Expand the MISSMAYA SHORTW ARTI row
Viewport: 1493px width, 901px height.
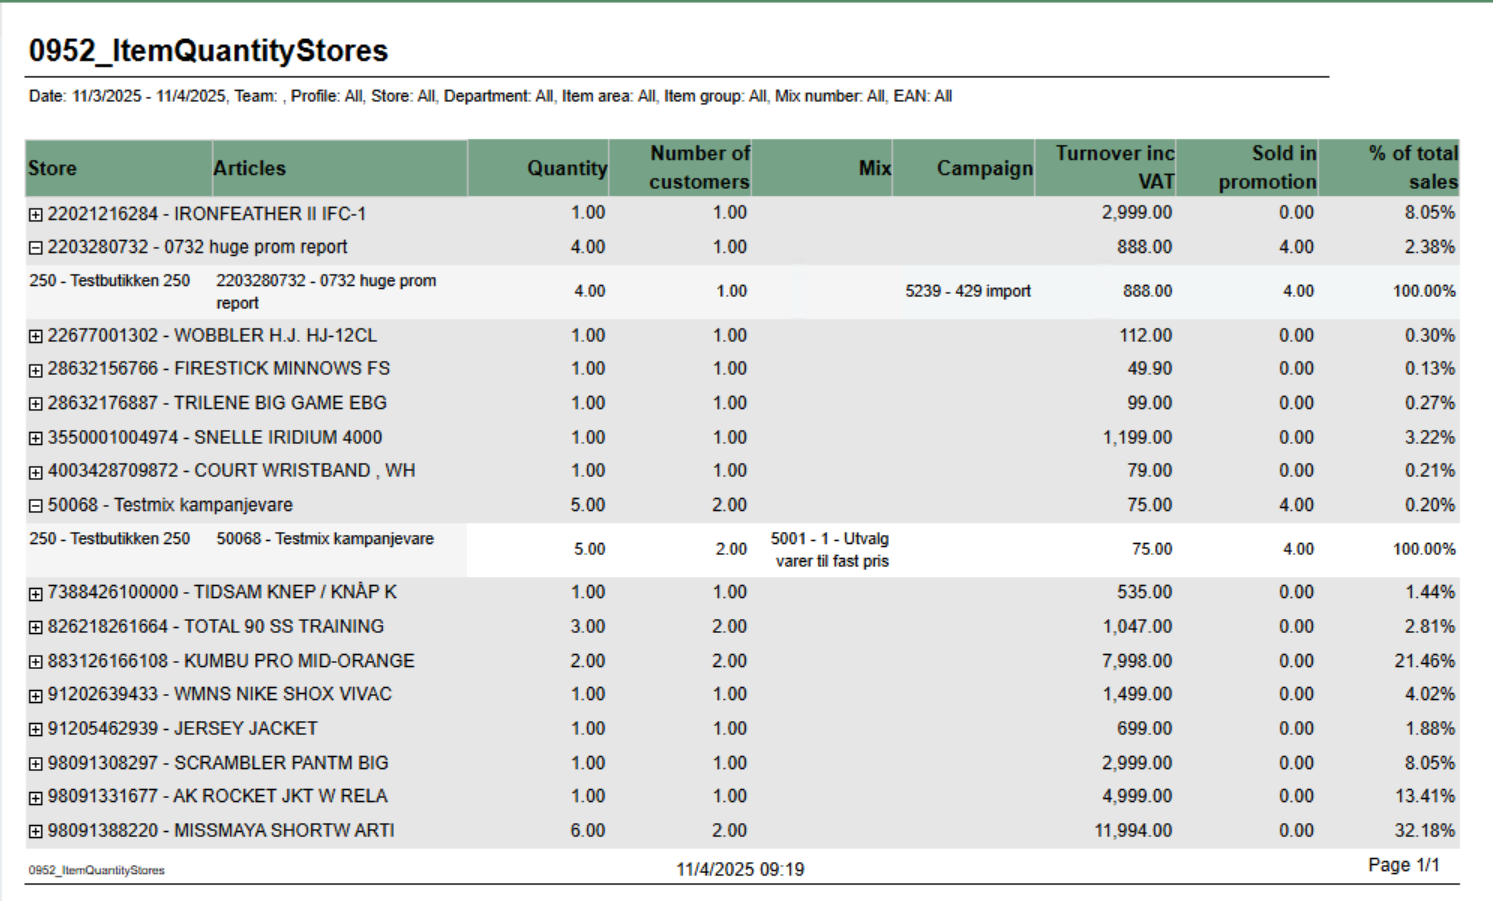point(36,831)
